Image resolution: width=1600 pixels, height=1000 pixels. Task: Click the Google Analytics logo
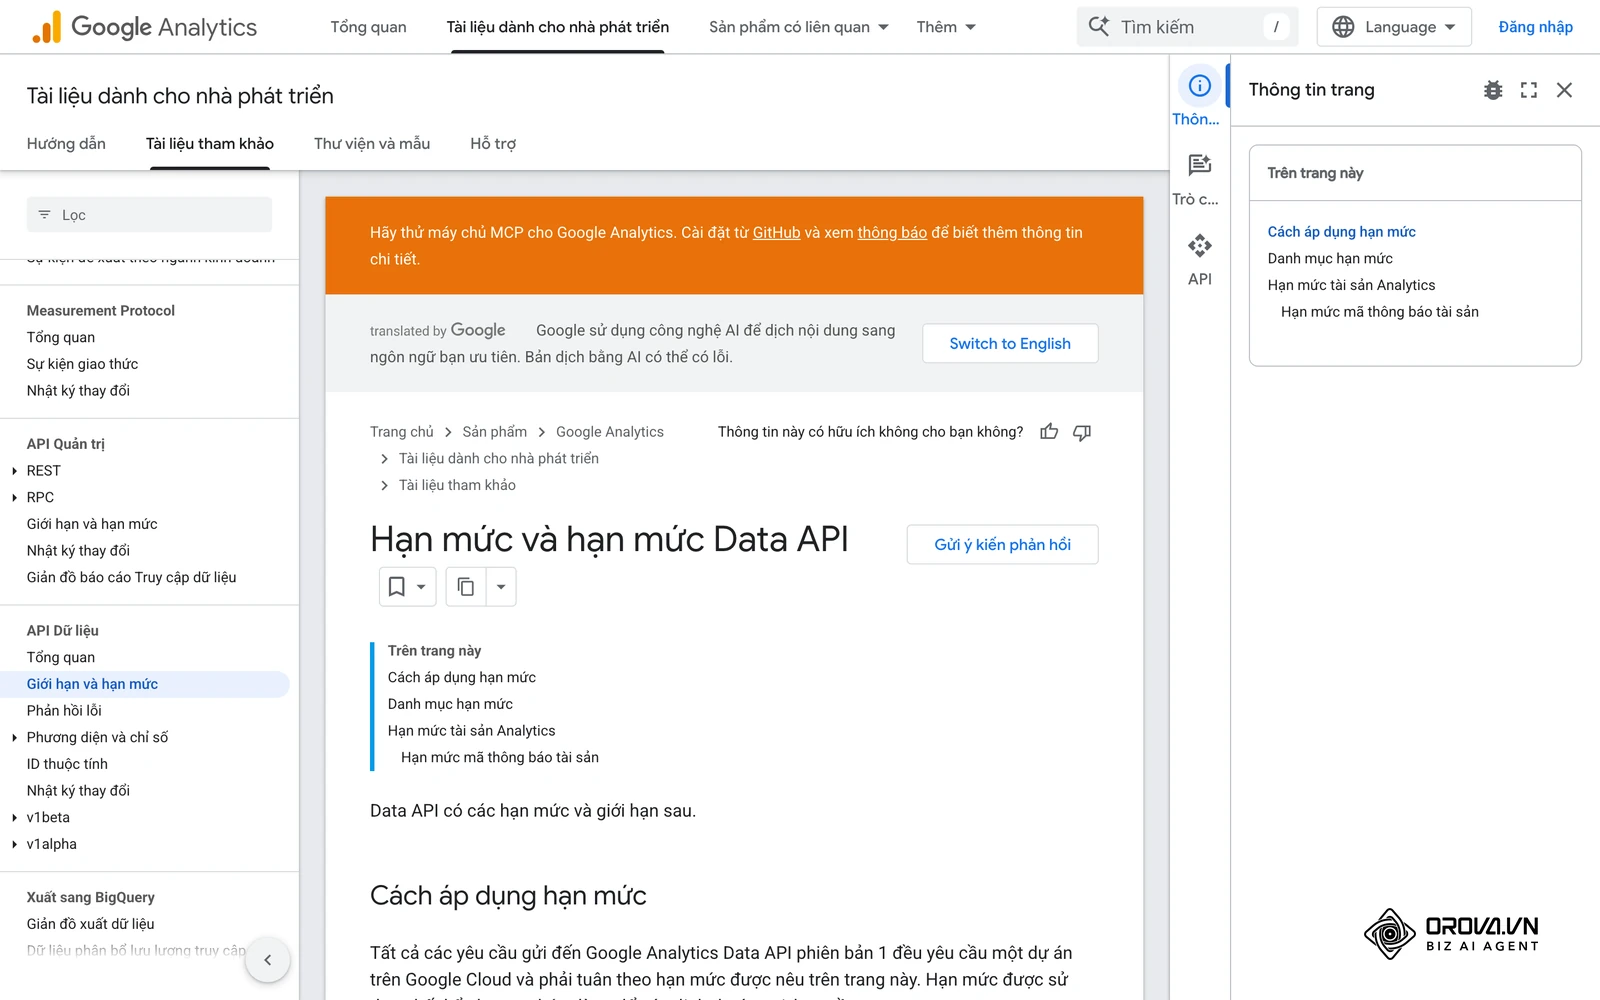144,27
